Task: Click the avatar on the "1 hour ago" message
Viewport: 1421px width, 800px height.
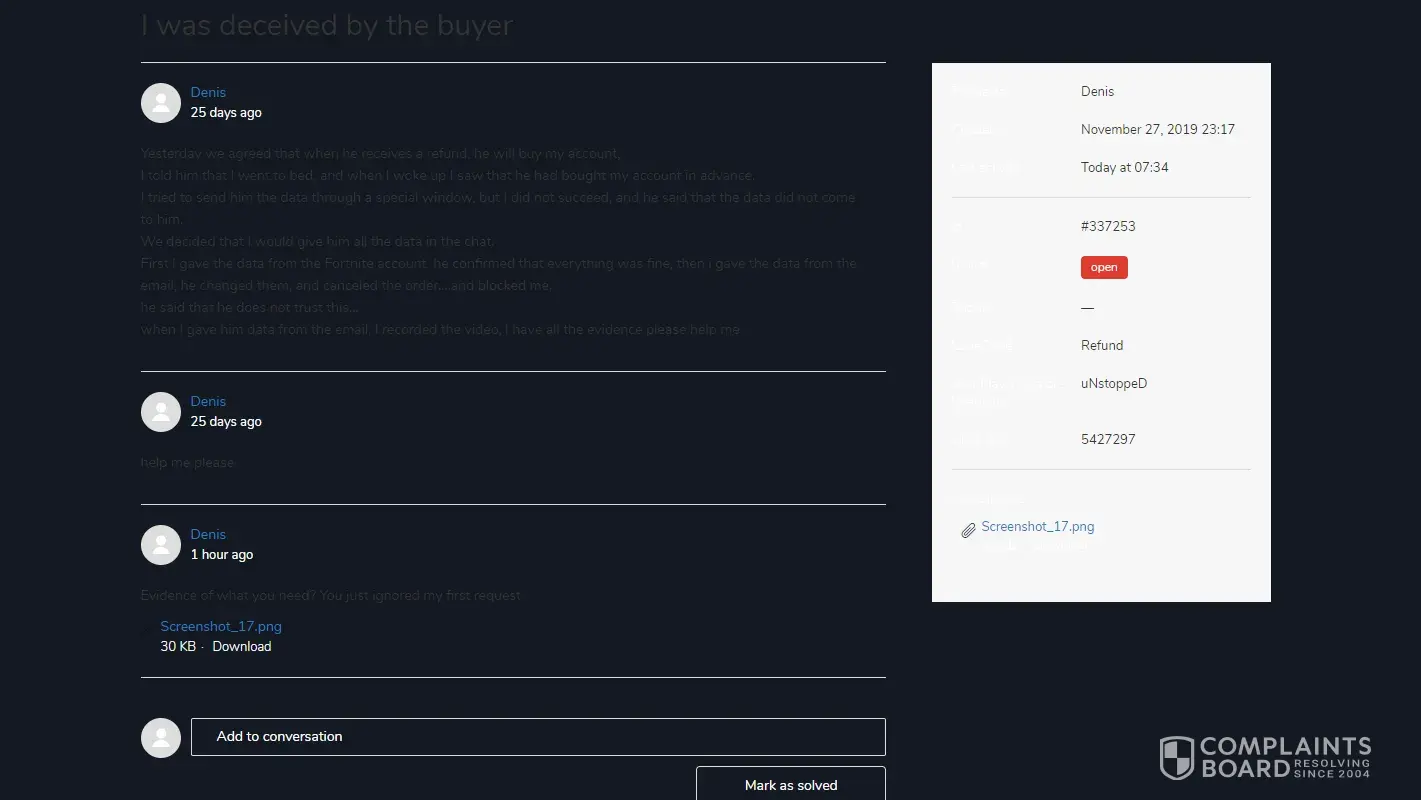Action: [161, 545]
